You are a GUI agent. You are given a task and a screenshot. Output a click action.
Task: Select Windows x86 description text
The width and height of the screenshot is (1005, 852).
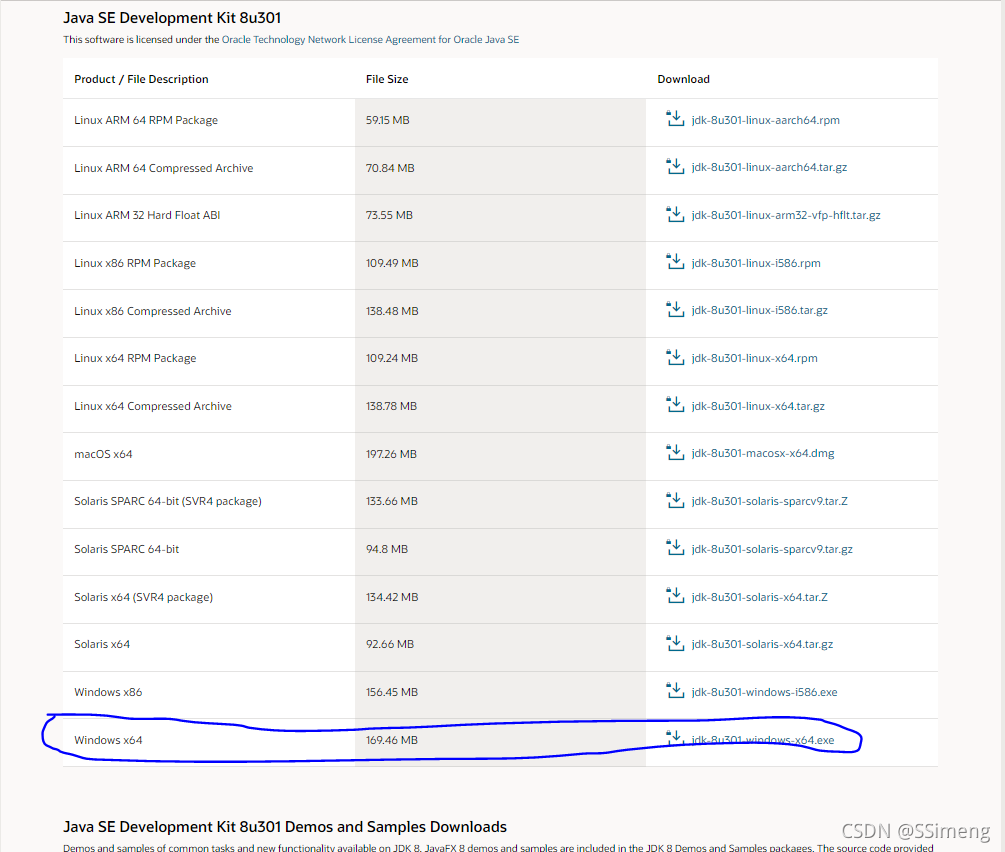pyautogui.click(x=108, y=692)
